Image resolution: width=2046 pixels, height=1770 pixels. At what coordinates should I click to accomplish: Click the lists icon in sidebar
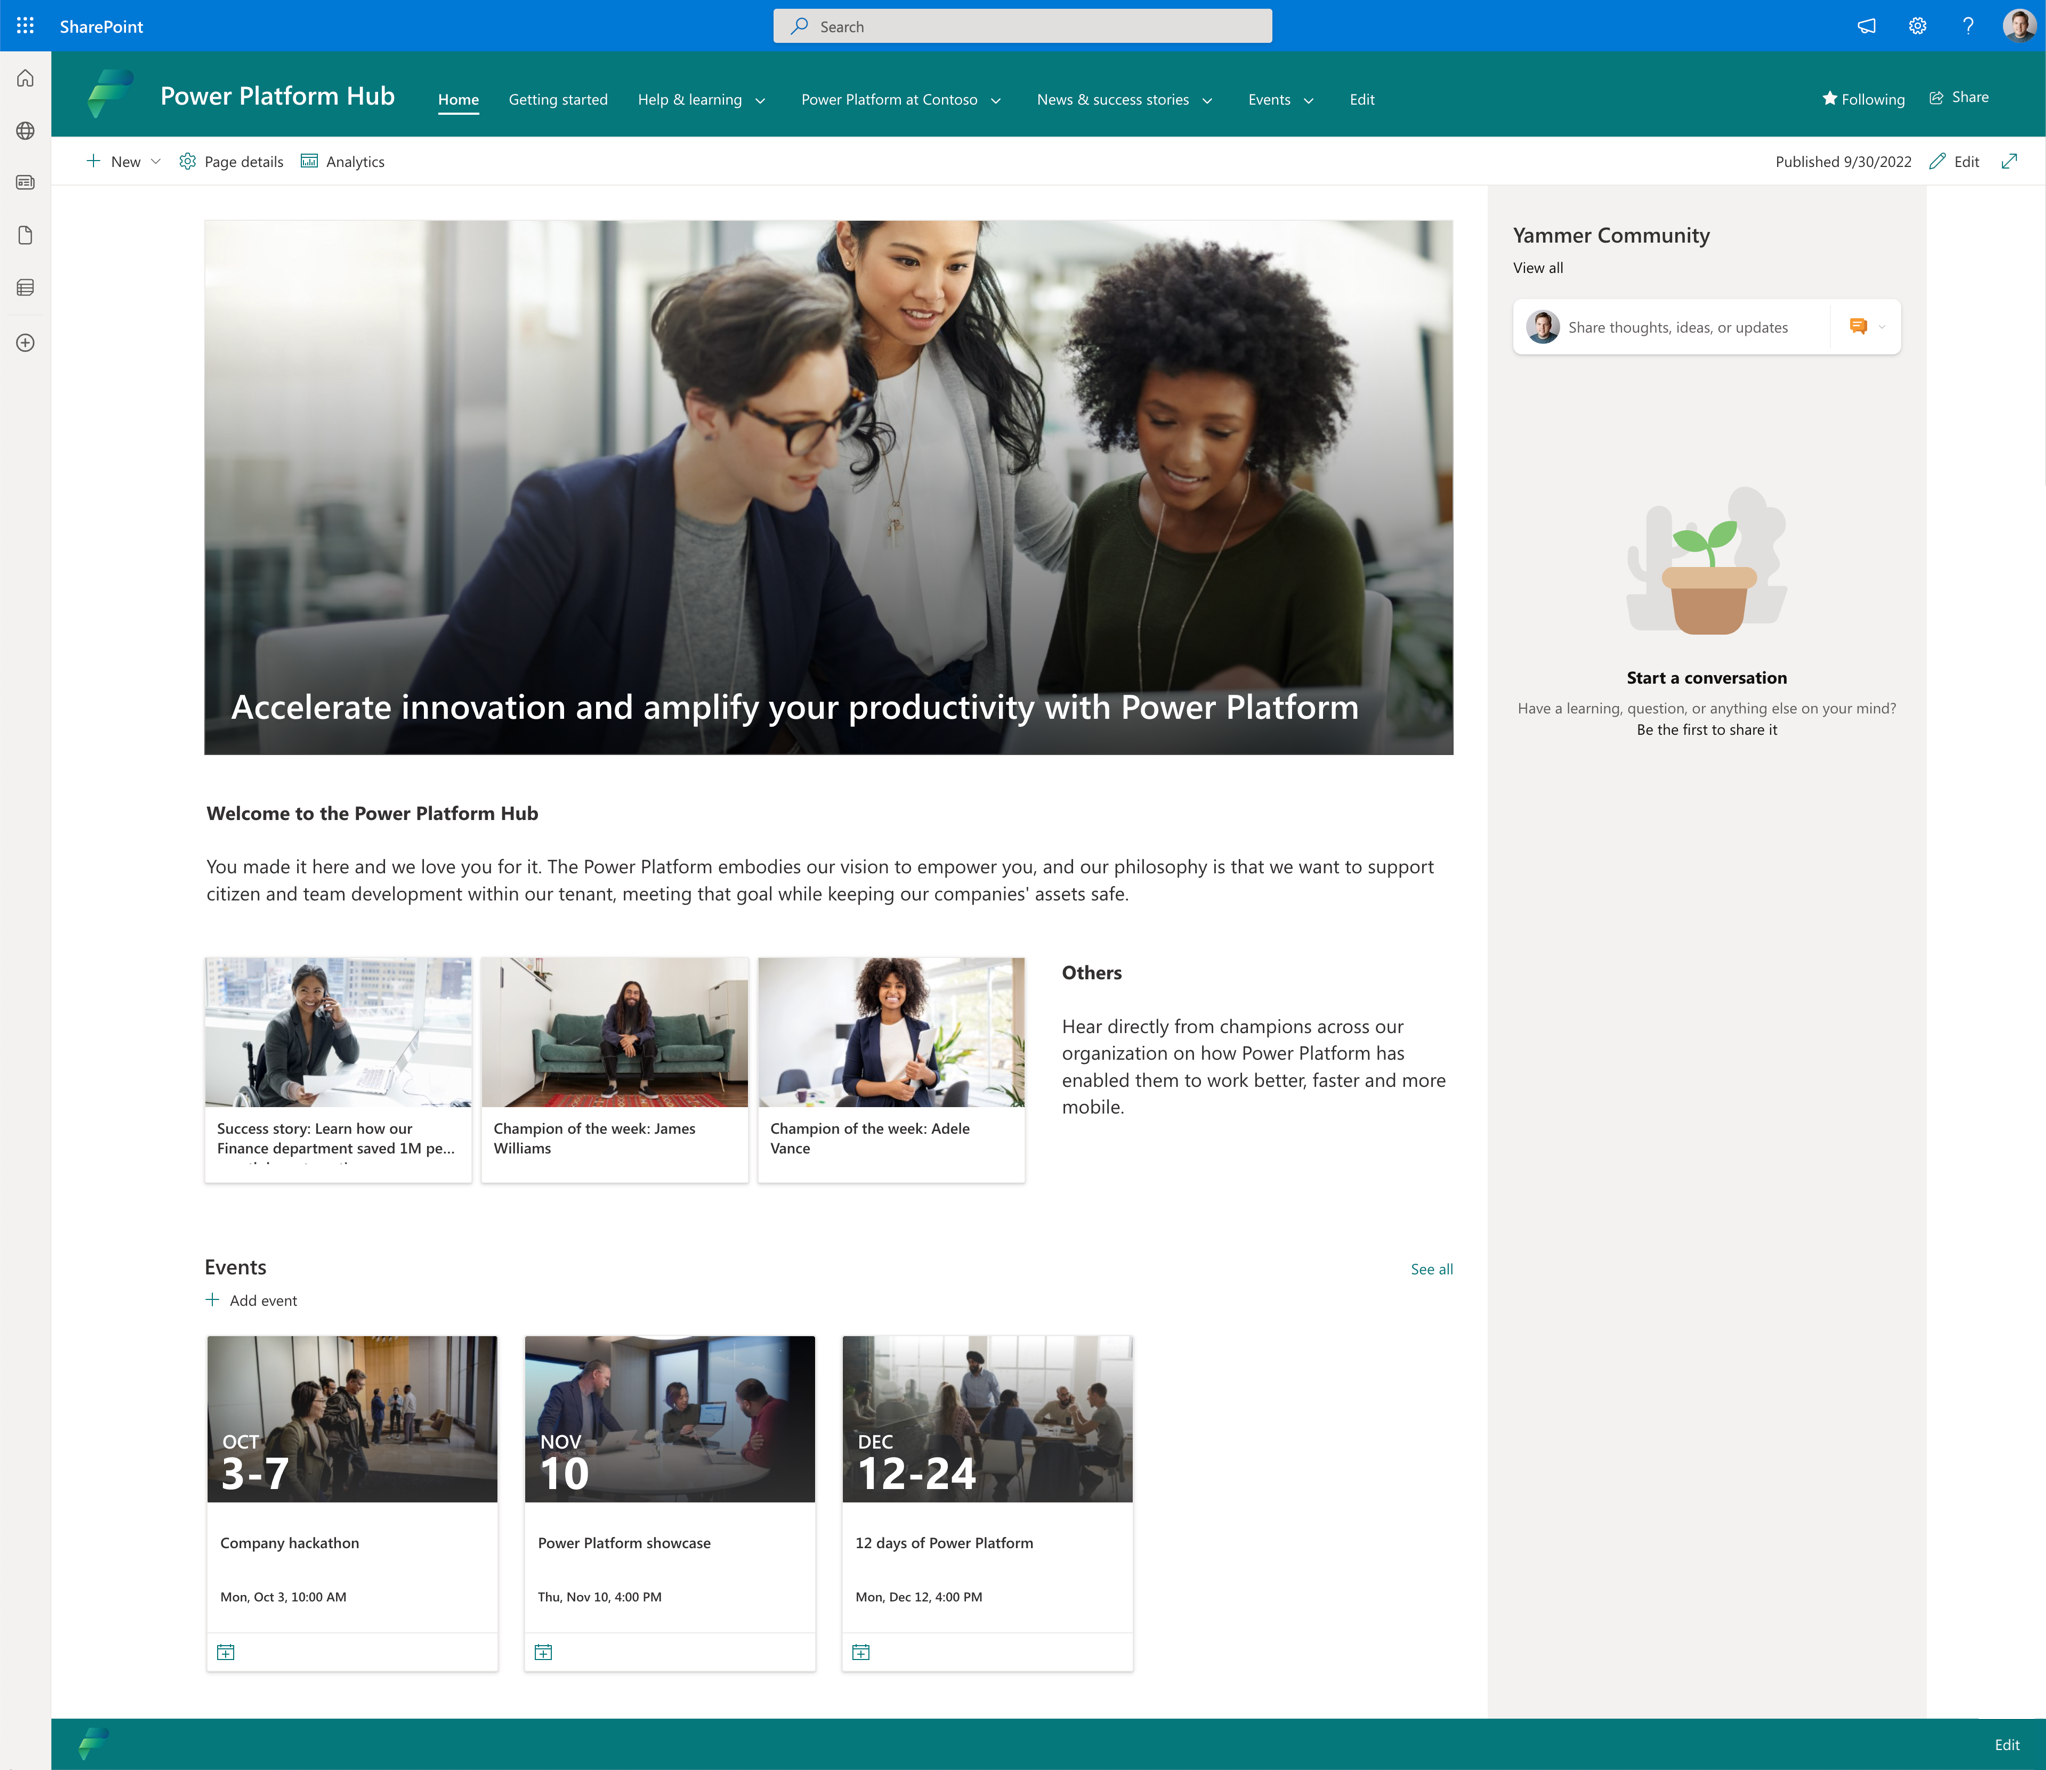point(26,287)
